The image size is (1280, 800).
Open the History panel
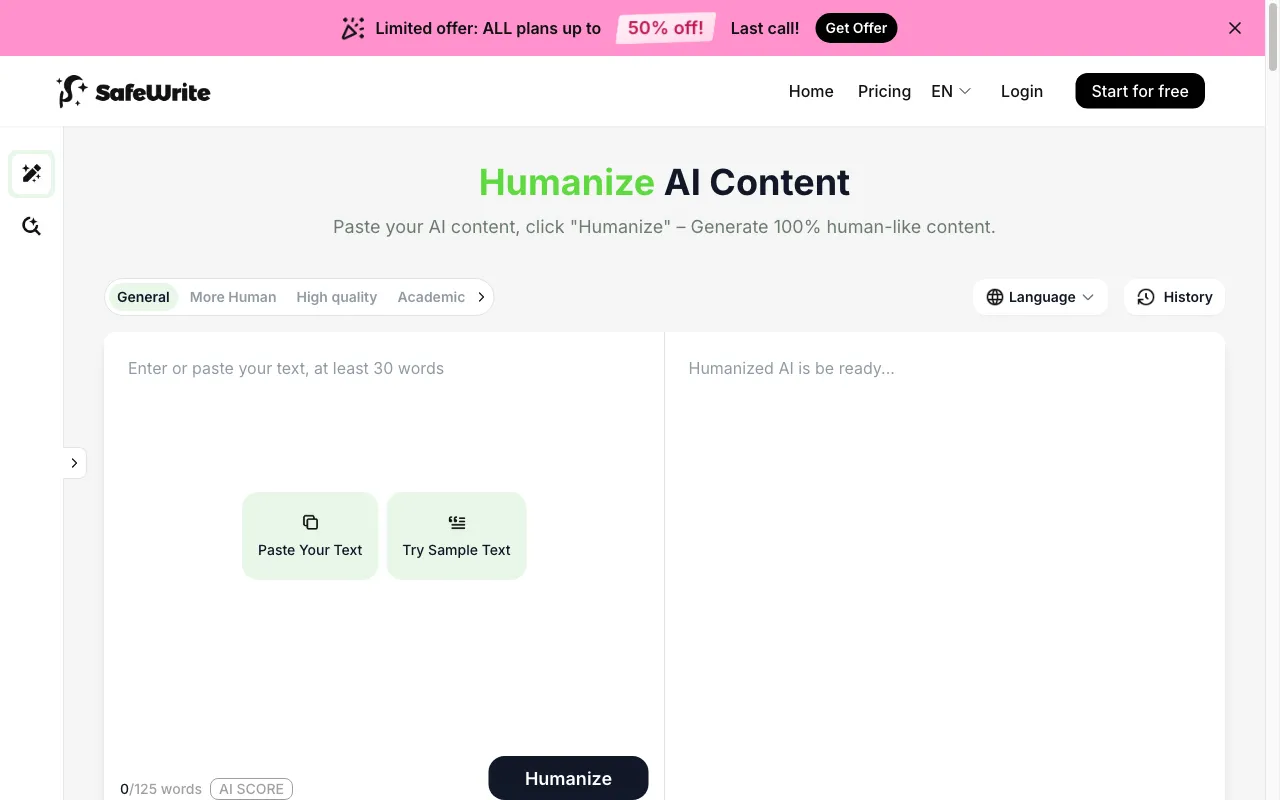pos(1174,297)
